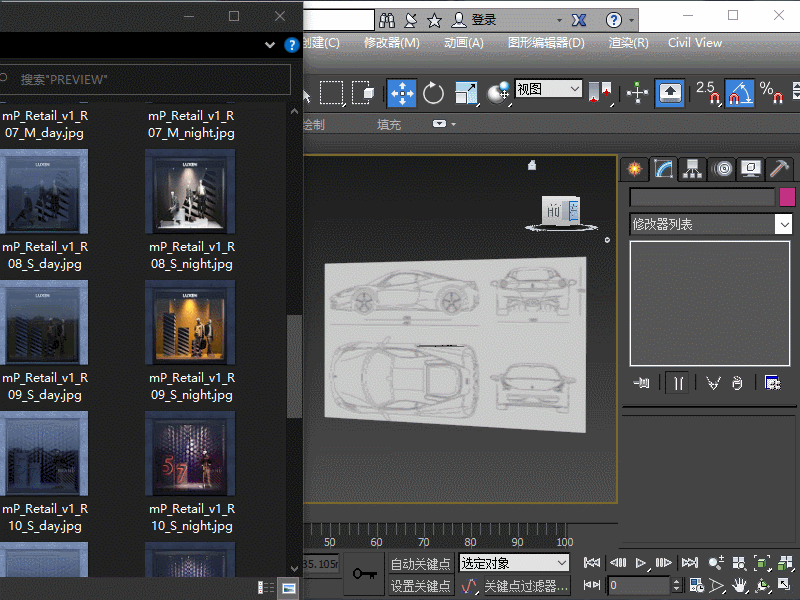The image size is (800, 600).
Task: Activate the Rotate tool
Action: click(x=433, y=93)
